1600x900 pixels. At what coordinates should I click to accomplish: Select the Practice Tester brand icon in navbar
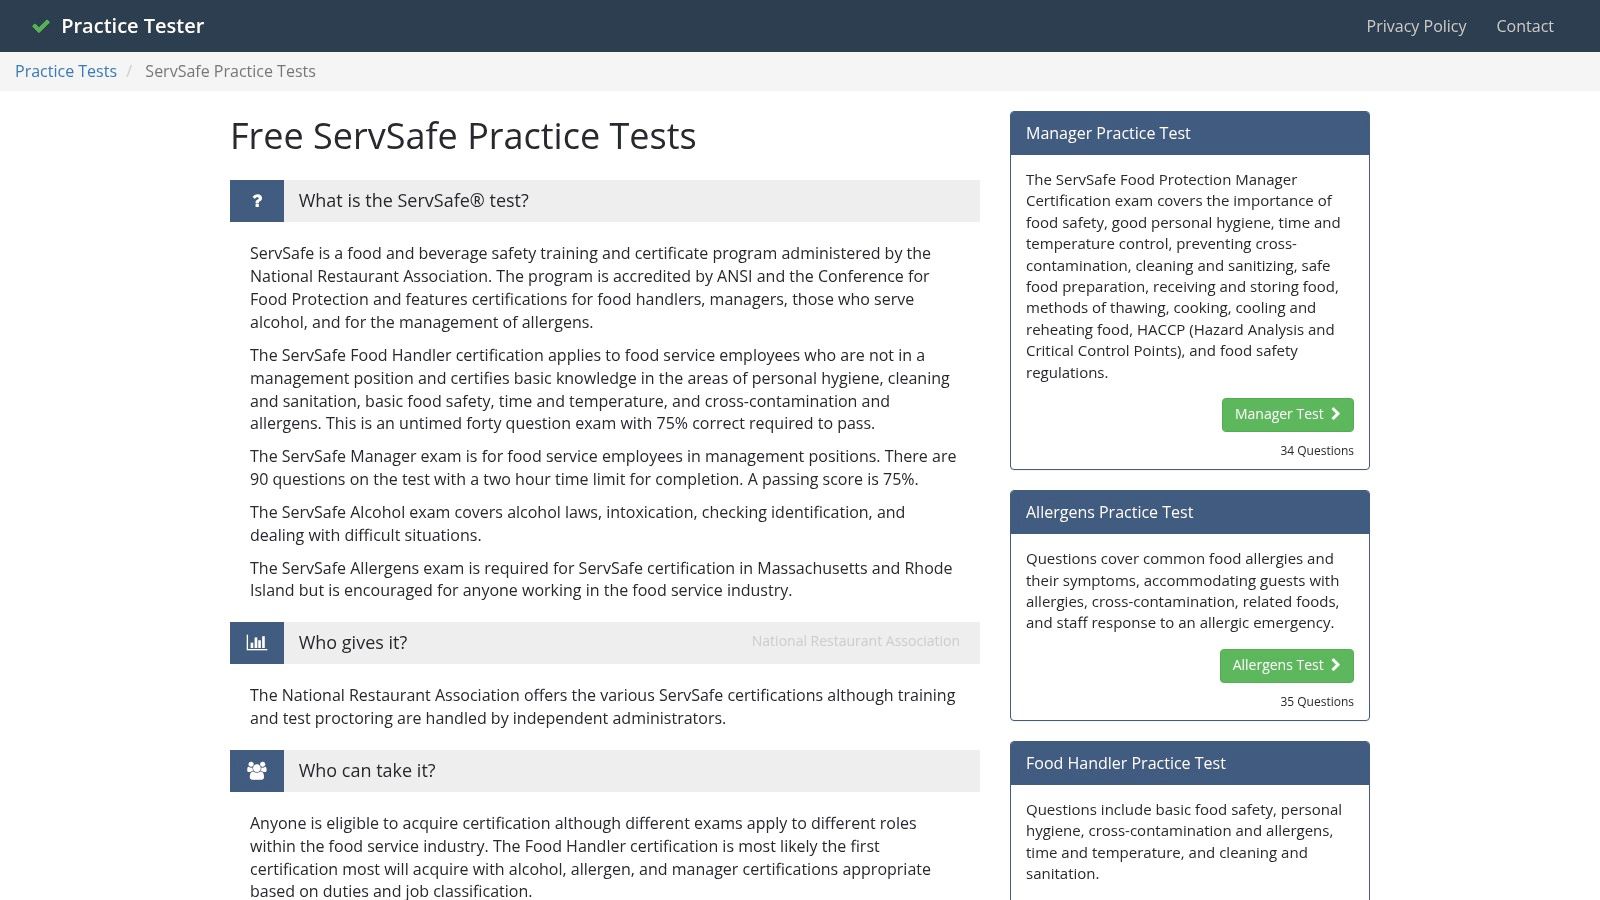pos(41,25)
